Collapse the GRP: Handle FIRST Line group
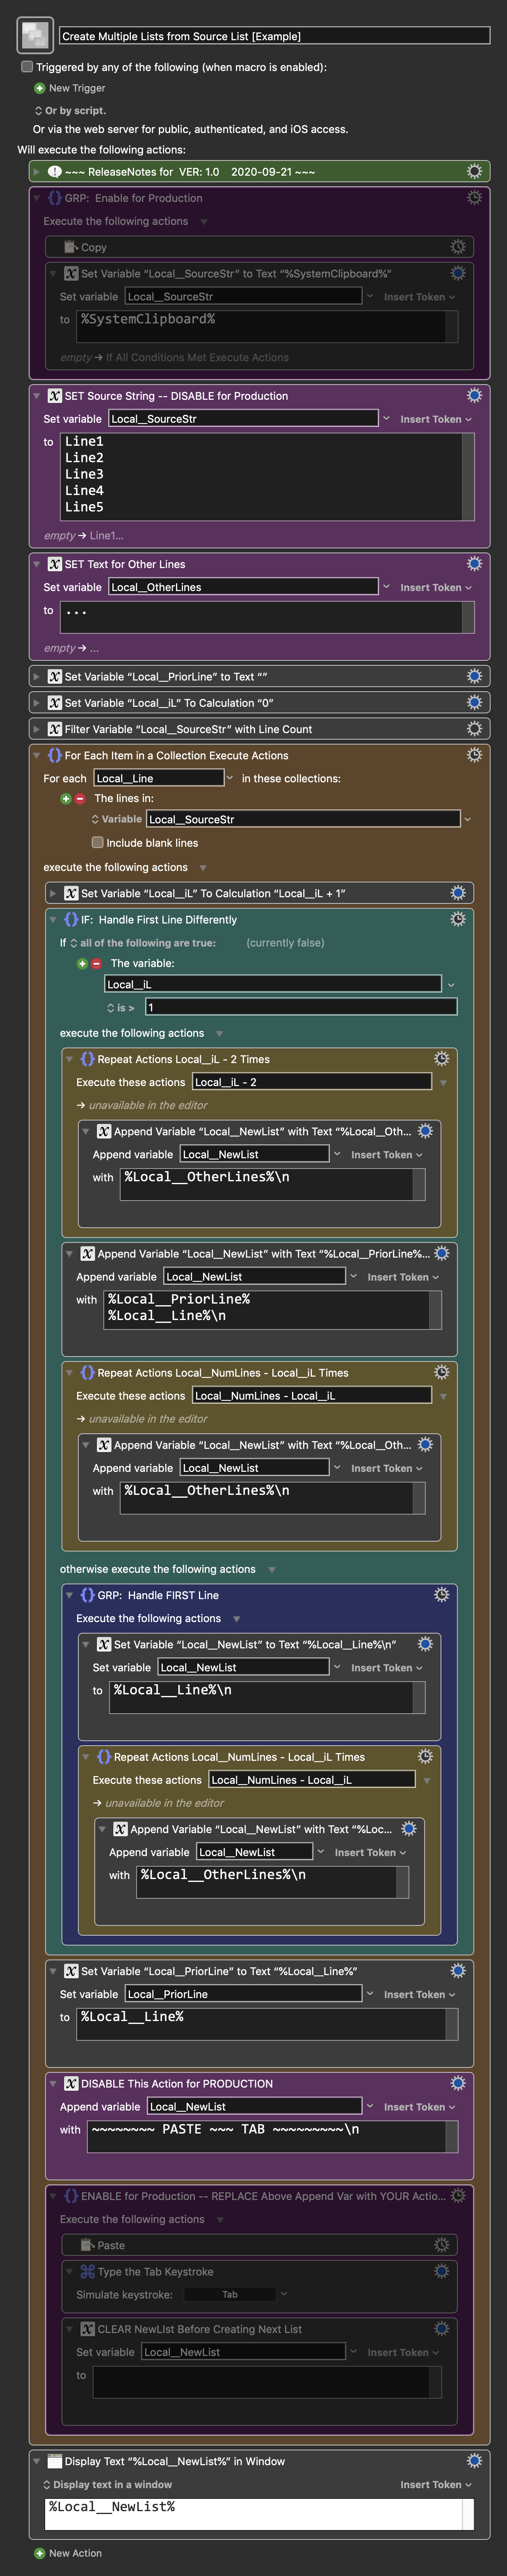The width and height of the screenshot is (507, 2576). [x=70, y=1595]
